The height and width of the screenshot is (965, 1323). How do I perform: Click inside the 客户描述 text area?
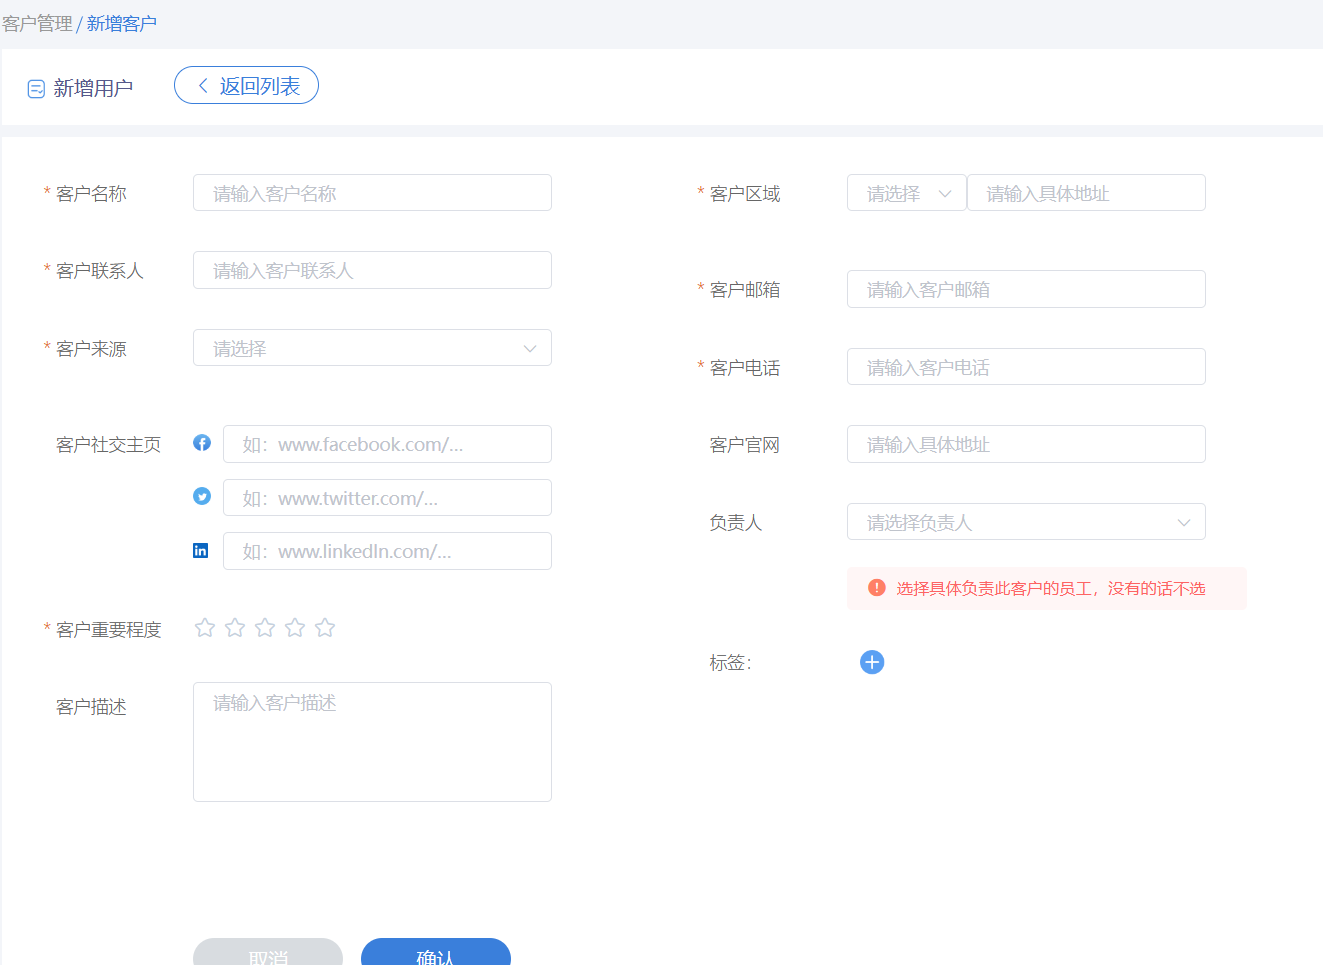click(372, 742)
